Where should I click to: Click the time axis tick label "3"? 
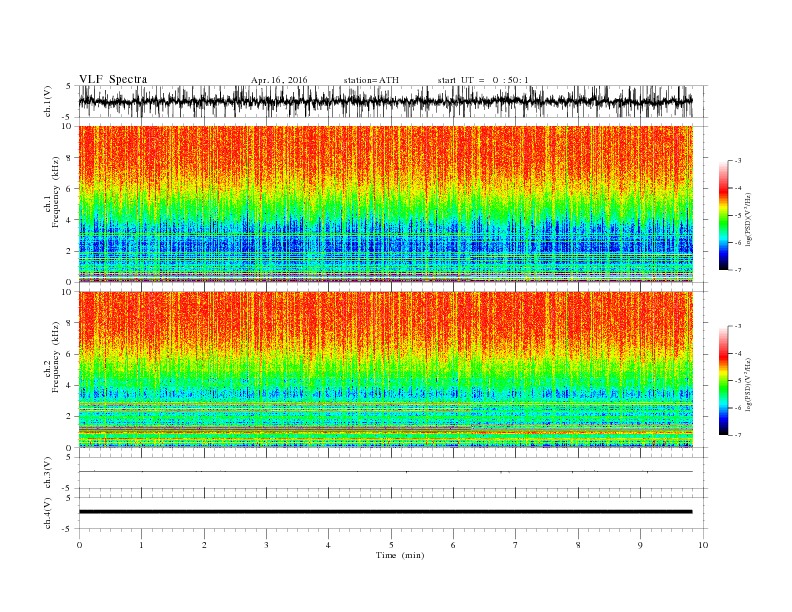(x=266, y=545)
